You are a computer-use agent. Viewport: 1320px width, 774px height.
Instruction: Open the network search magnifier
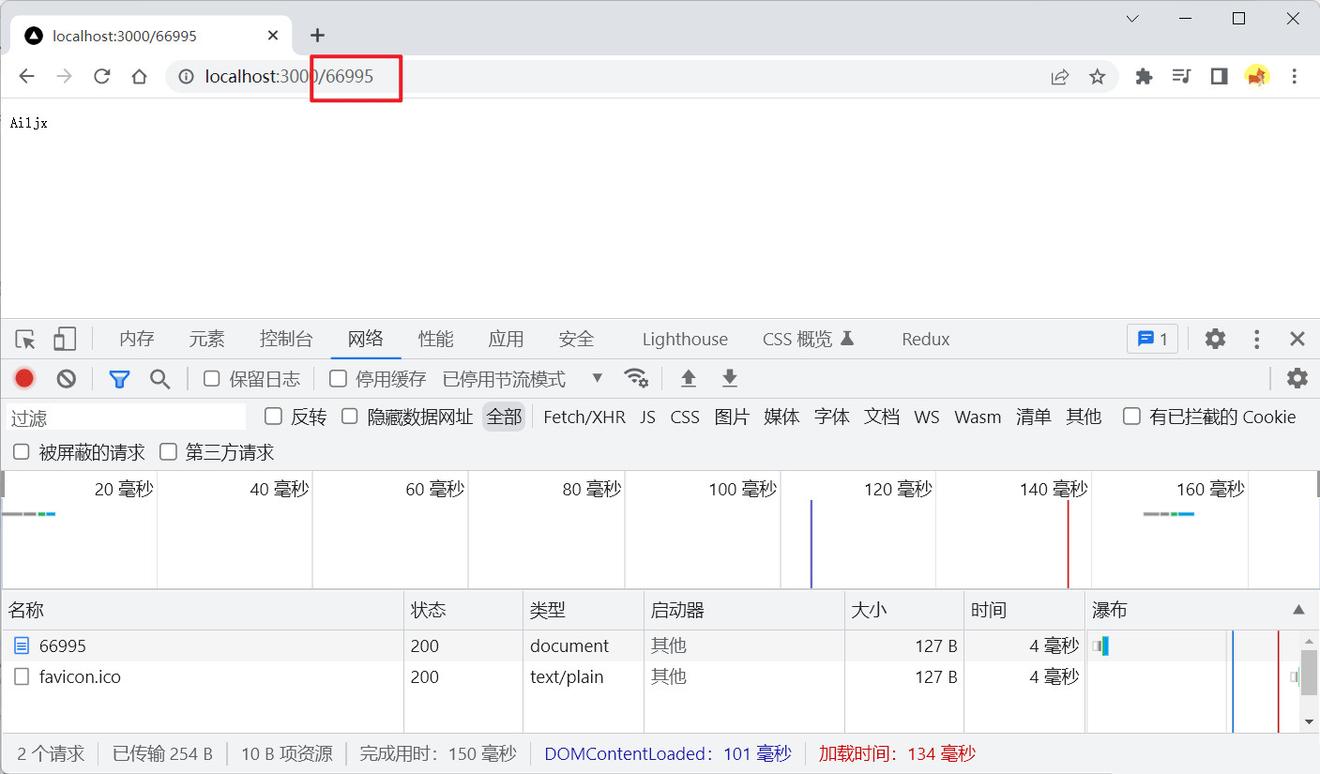(160, 378)
